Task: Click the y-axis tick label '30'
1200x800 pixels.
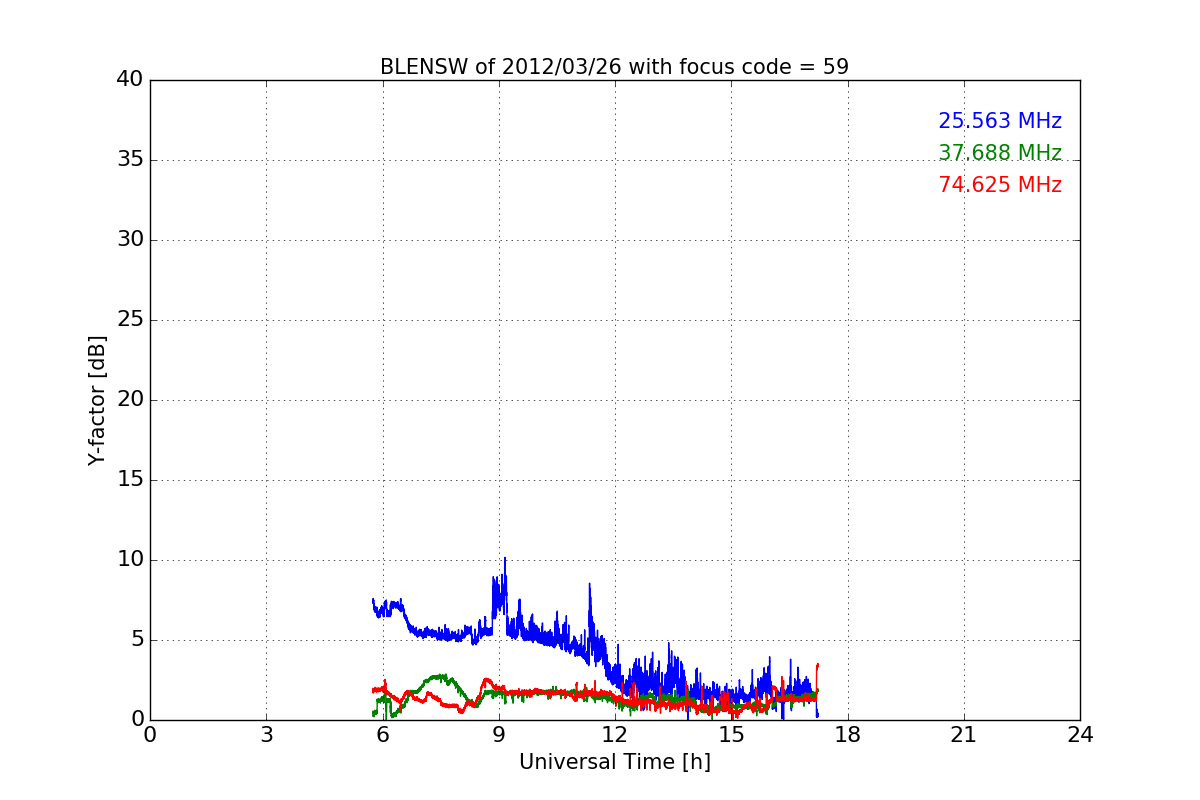Action: coord(130,240)
